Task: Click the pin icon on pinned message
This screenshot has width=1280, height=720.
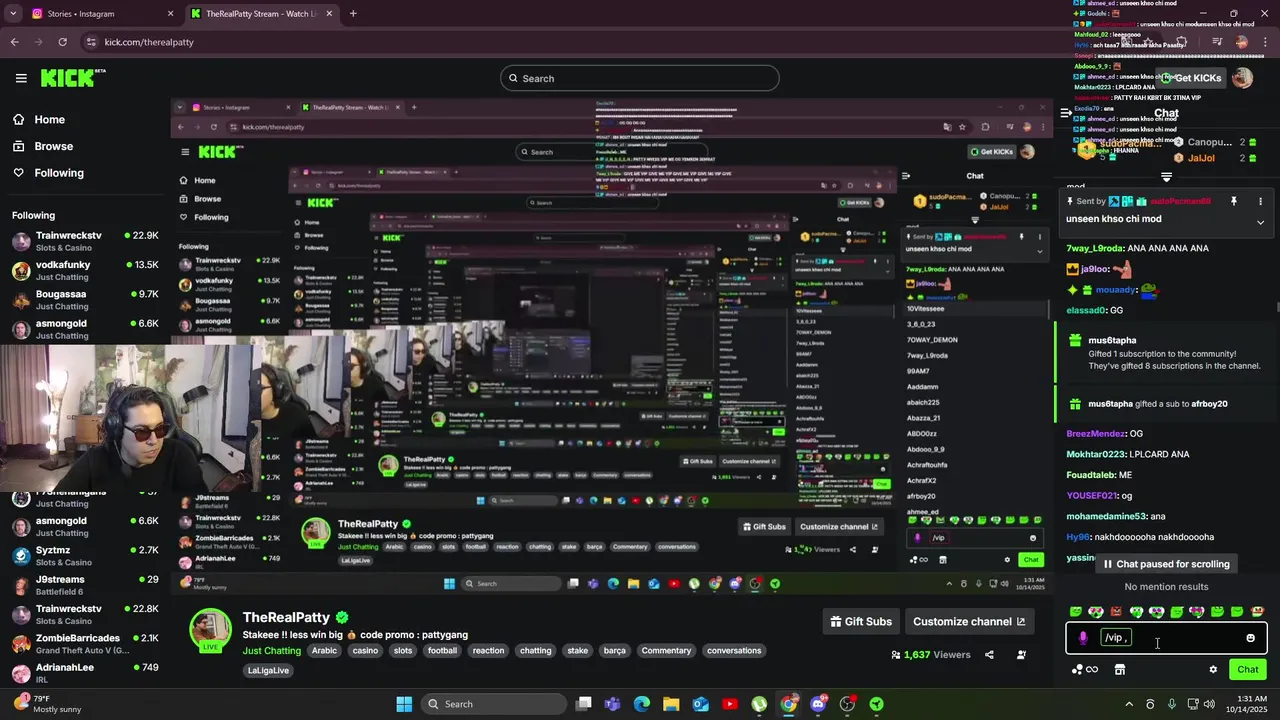Action: tap(1234, 201)
